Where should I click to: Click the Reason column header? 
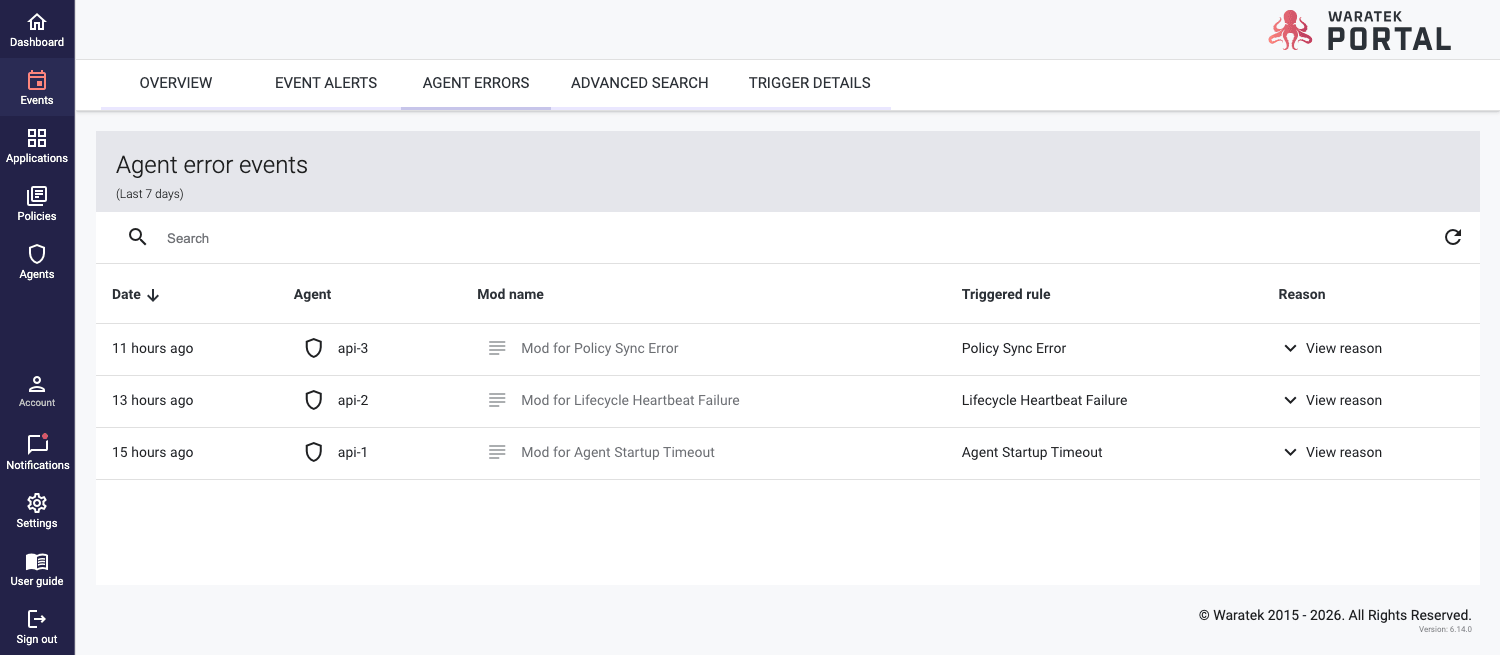[x=1302, y=294]
